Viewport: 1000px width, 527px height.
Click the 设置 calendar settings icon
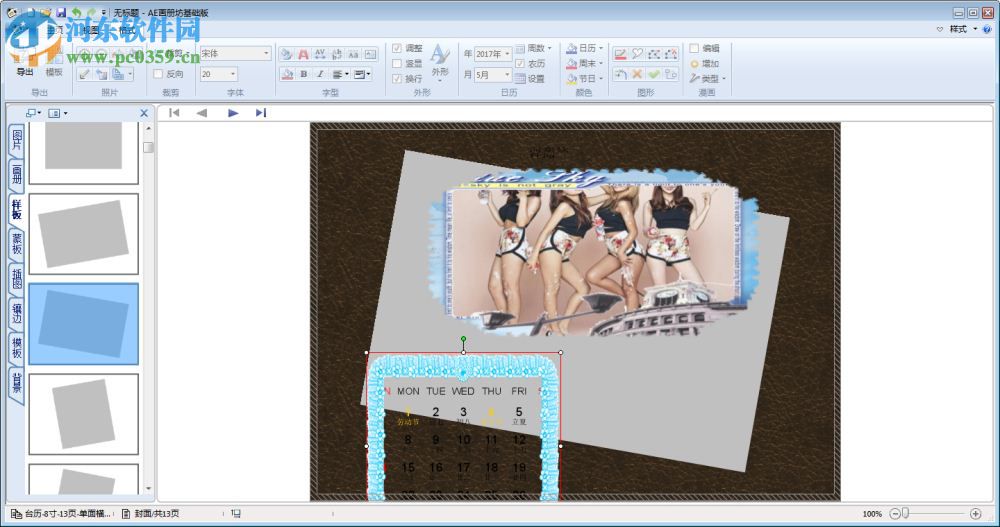pyautogui.click(x=530, y=78)
